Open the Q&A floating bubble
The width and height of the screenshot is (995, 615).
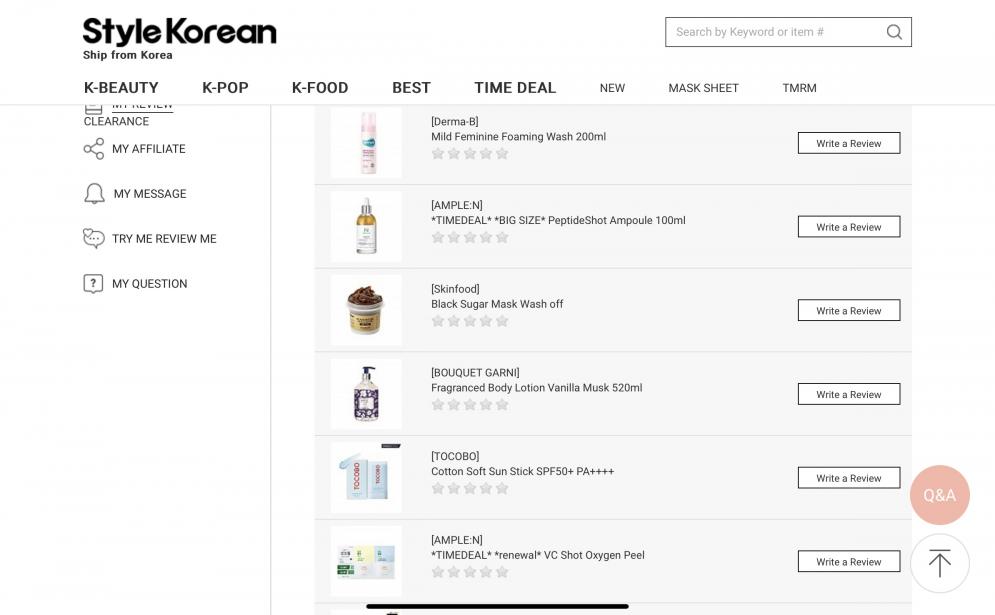[939, 495]
